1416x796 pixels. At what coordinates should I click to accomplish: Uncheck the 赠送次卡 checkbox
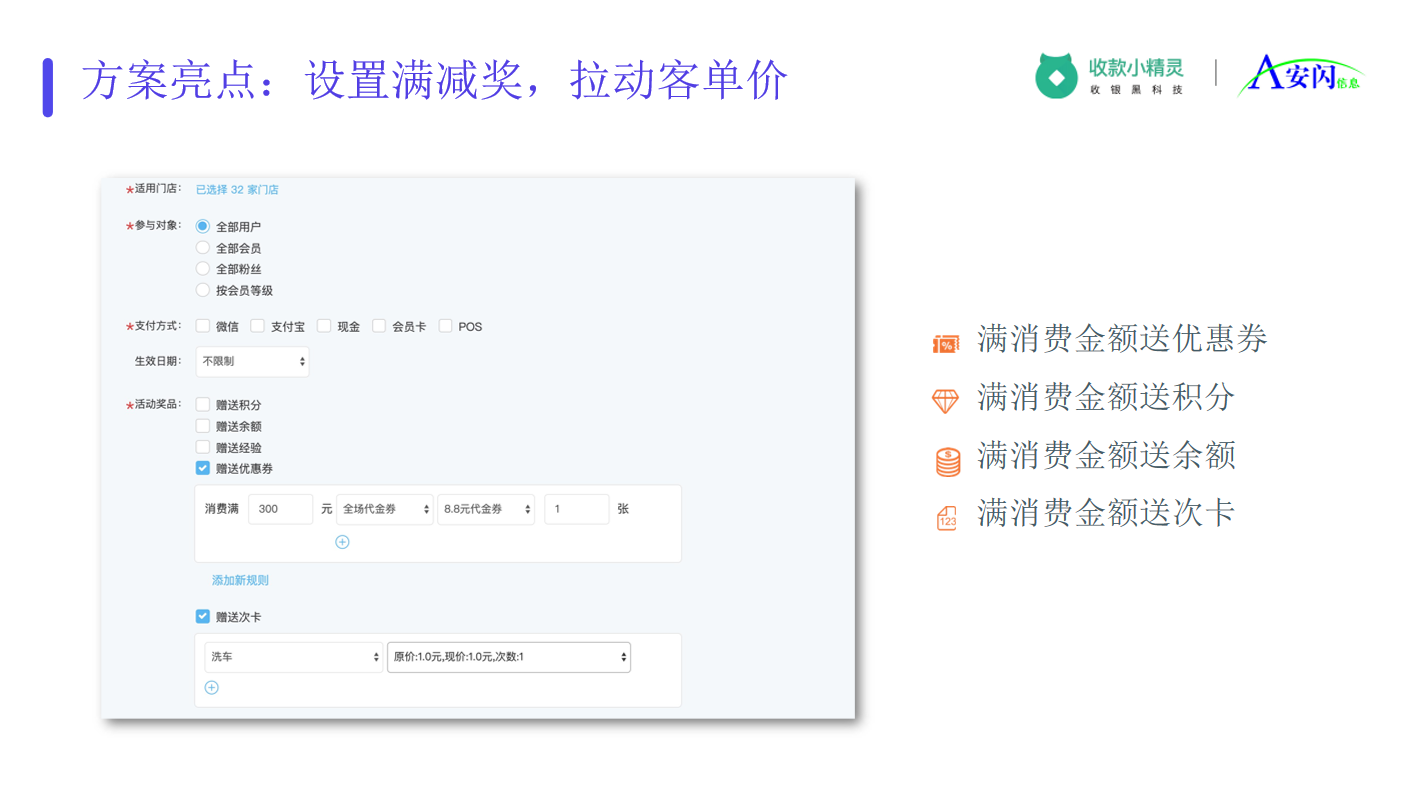203,617
